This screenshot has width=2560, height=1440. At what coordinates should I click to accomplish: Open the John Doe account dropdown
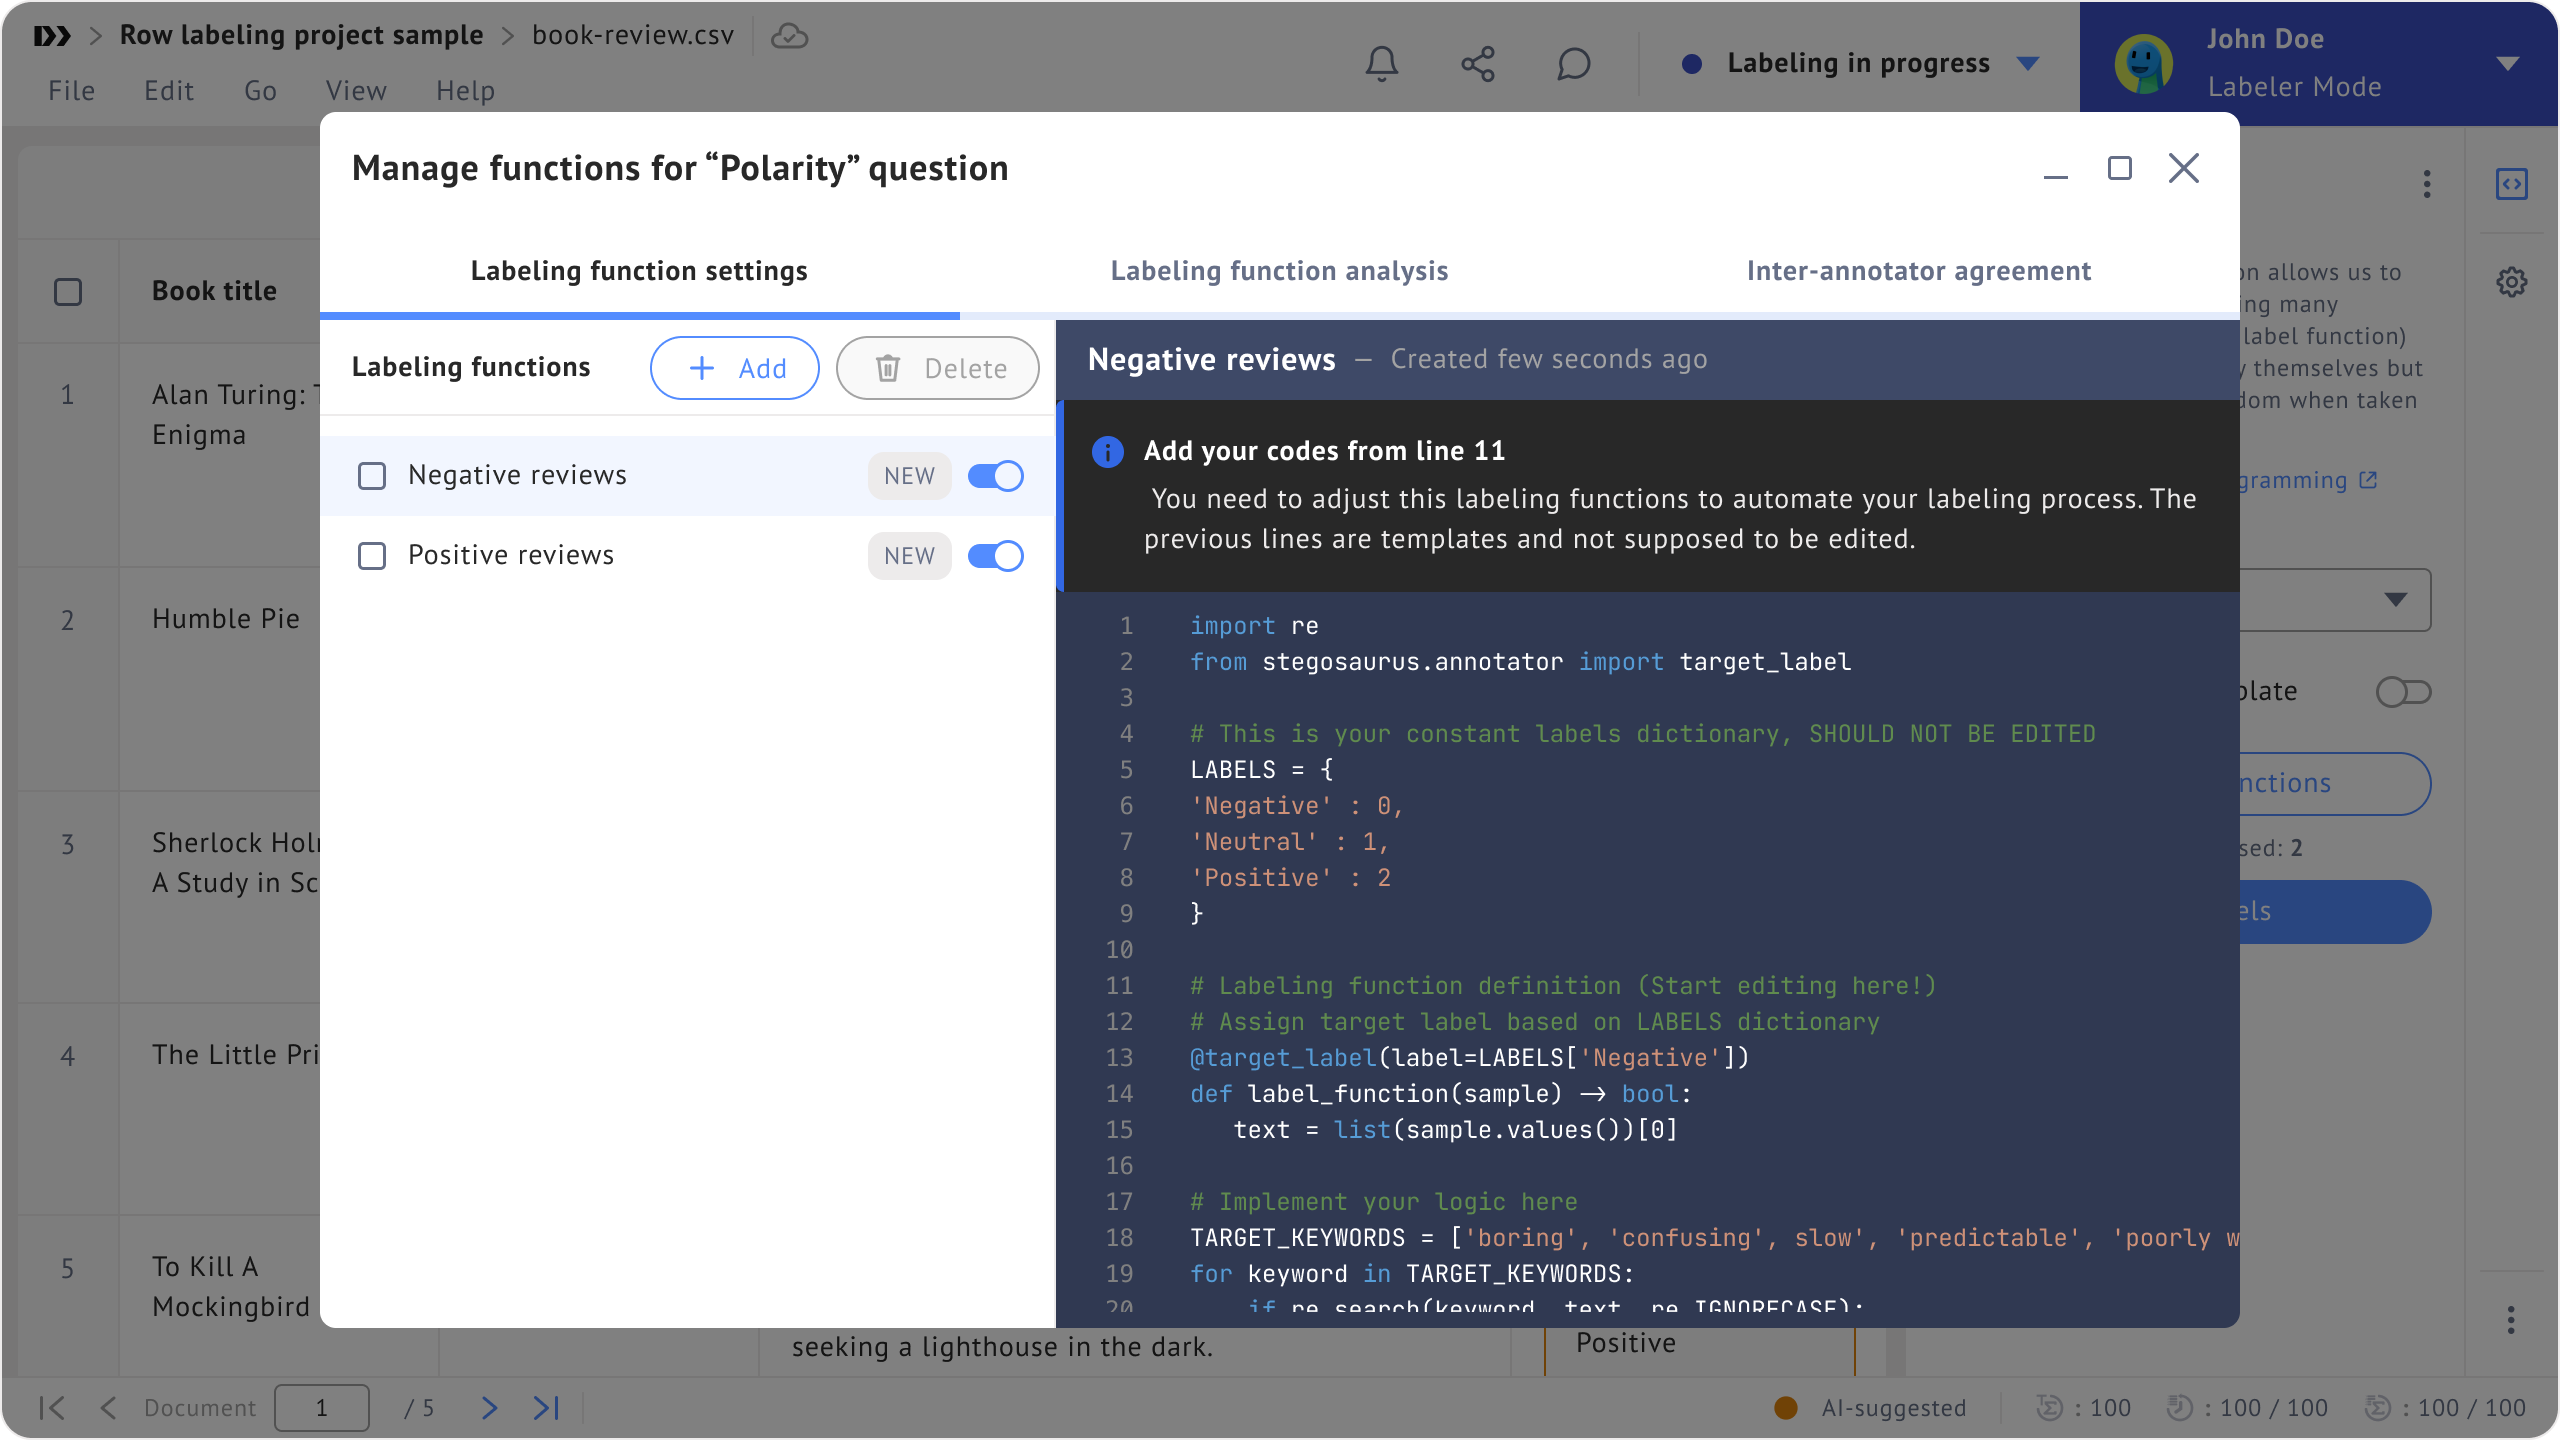2507,64
